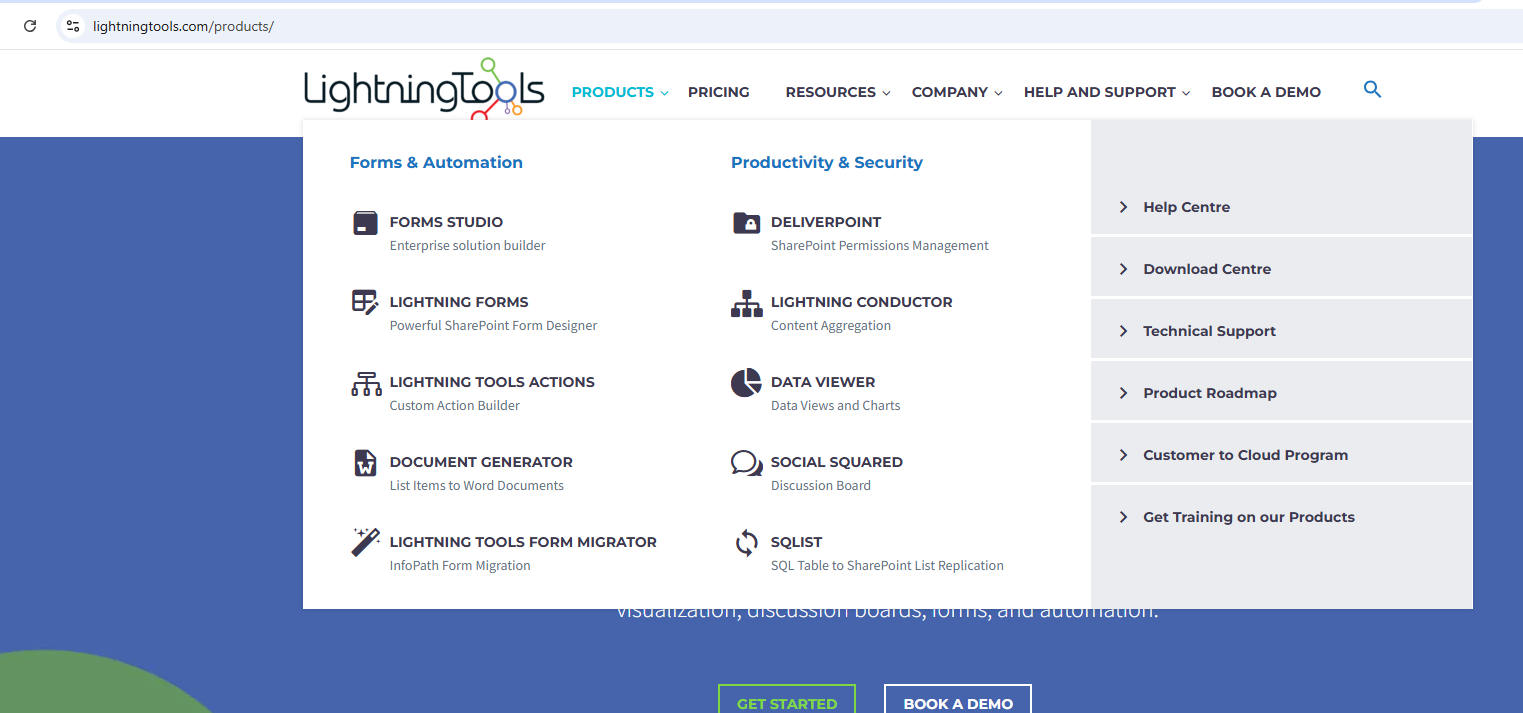Click the Document Generator Word file icon
The width and height of the screenshot is (1523, 713).
[366, 463]
